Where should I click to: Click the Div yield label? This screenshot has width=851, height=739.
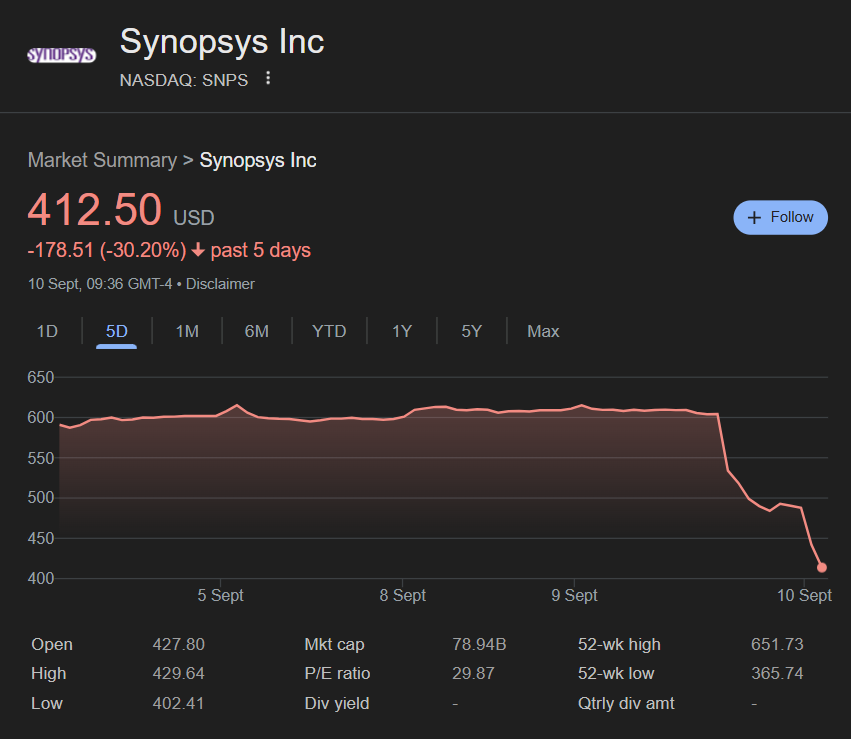pyautogui.click(x=337, y=703)
